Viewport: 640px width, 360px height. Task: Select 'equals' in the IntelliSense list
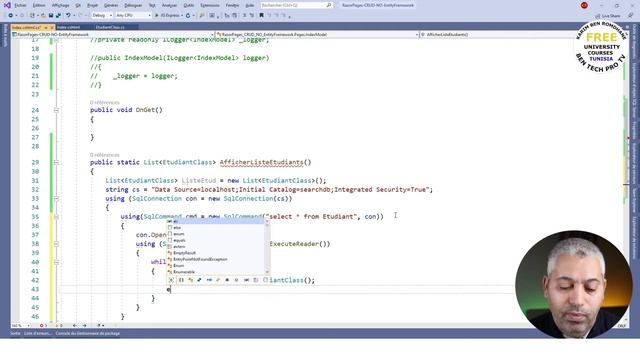pos(216,240)
